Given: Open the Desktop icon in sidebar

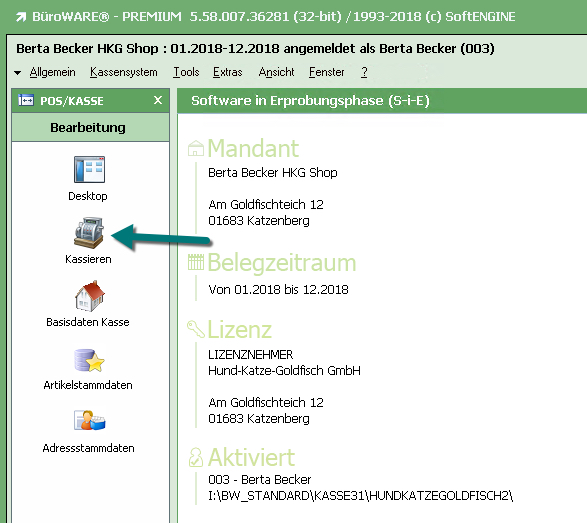Looking at the screenshot, I should pyautogui.click(x=89, y=170).
